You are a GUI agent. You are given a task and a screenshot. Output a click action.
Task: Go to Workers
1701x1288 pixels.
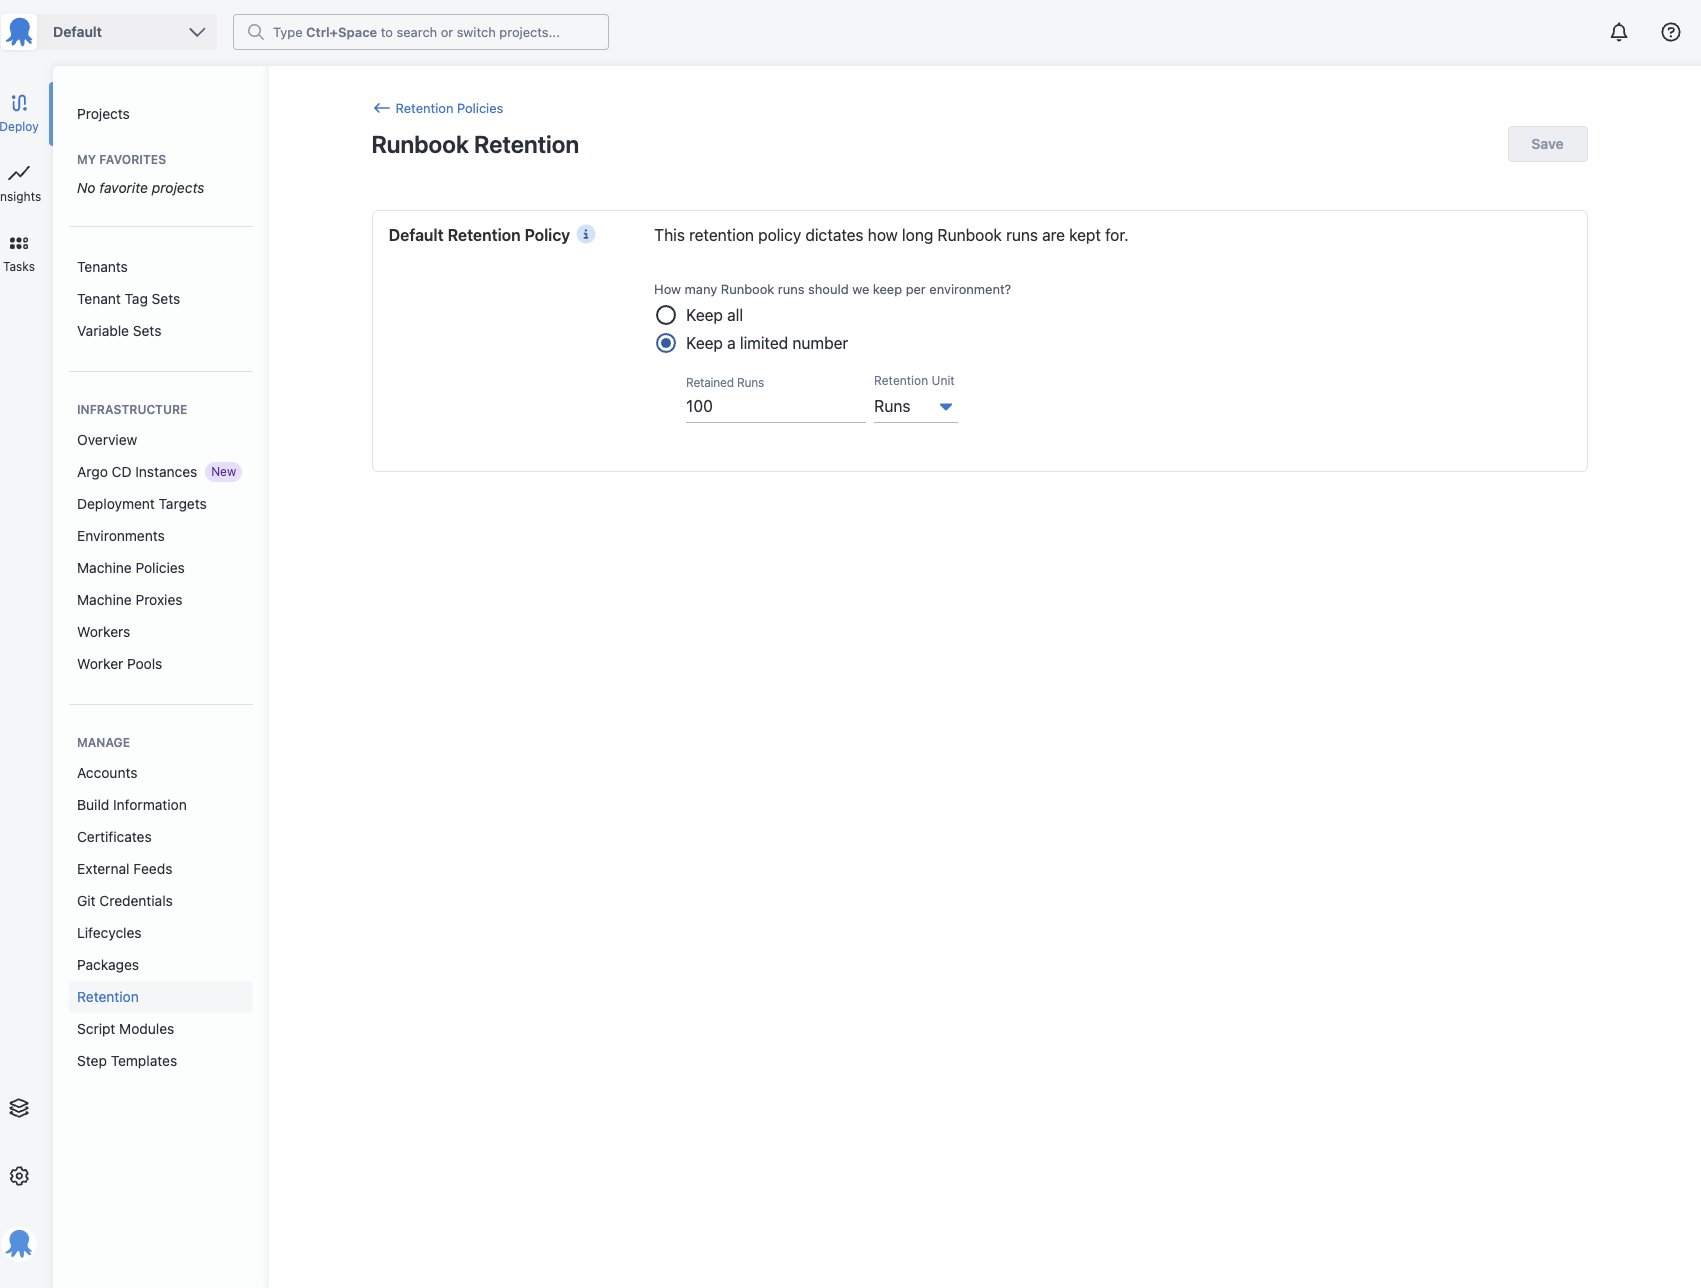[x=104, y=632]
